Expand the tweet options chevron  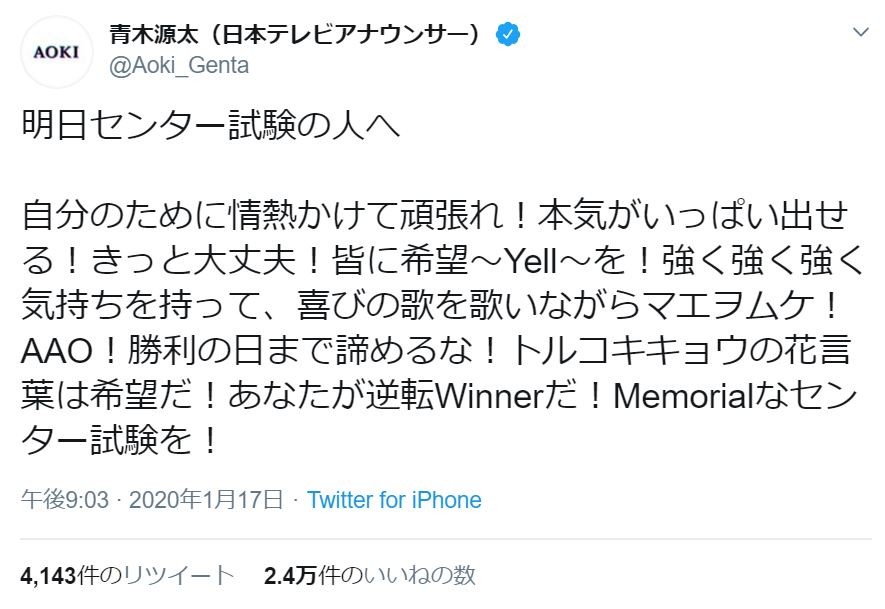pyautogui.click(x=859, y=33)
